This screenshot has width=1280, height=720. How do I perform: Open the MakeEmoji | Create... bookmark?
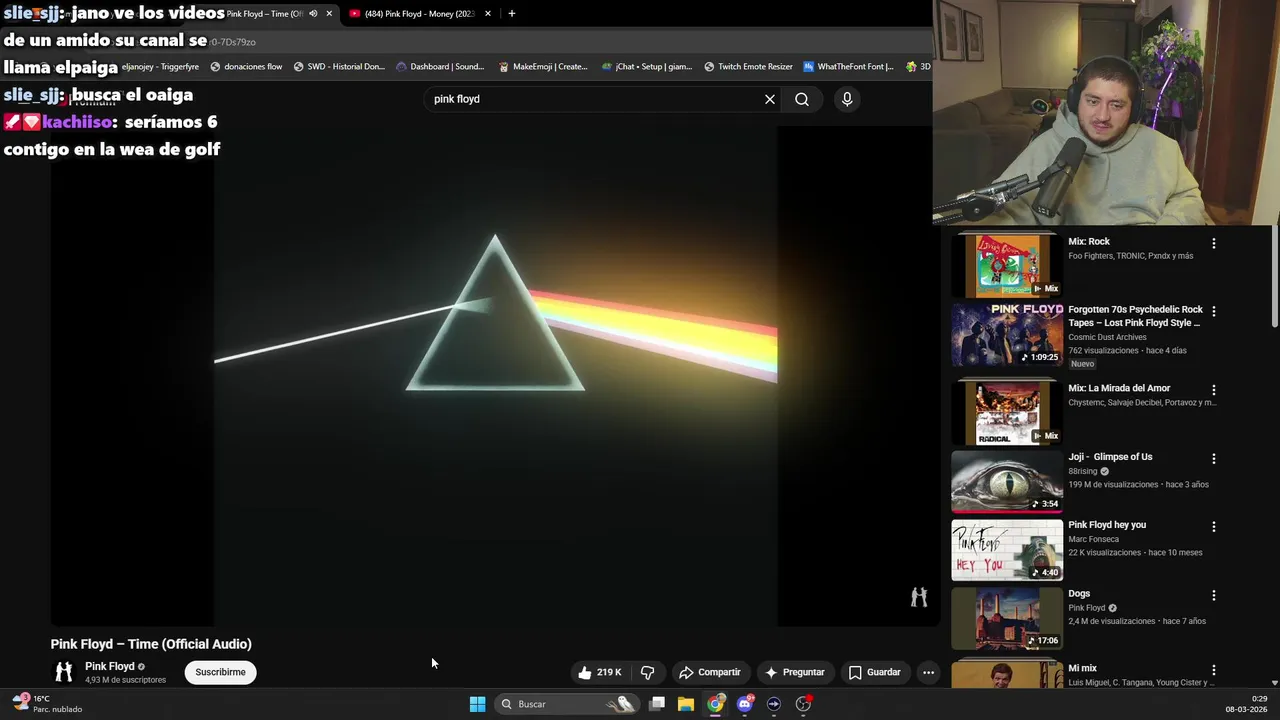[543, 67]
